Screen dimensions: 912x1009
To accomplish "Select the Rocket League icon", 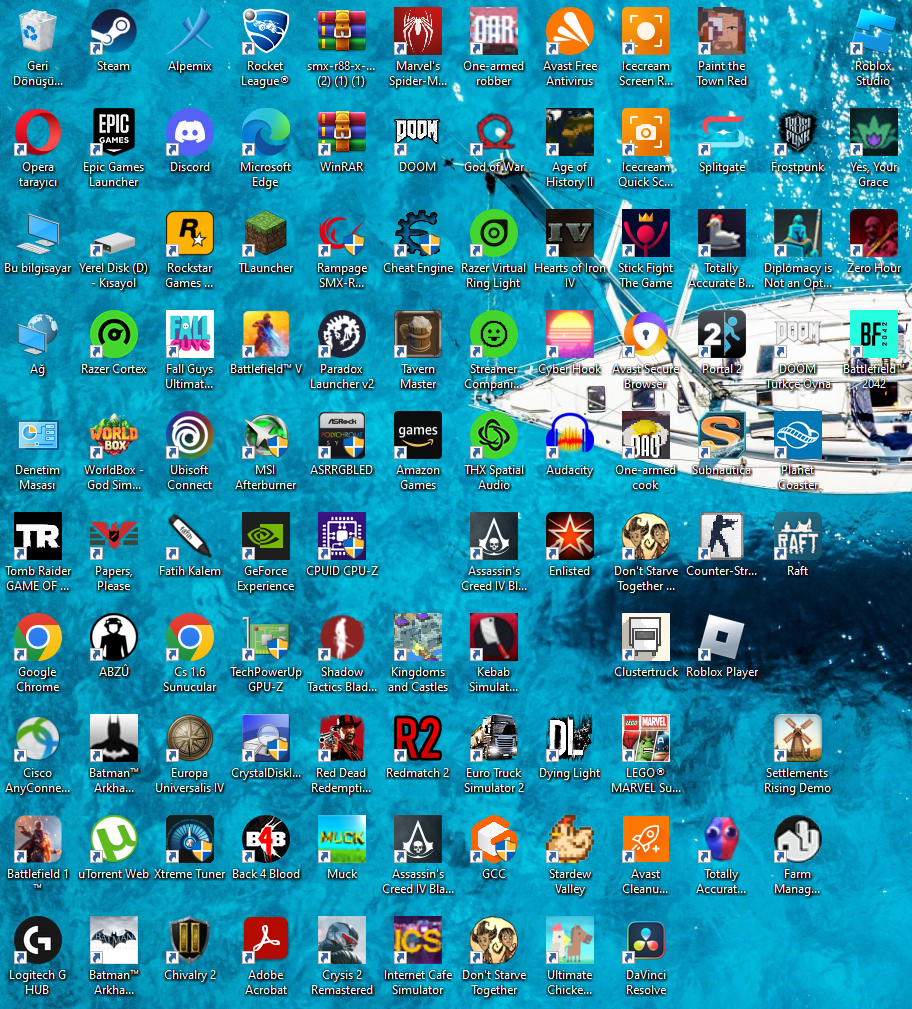I will point(265,32).
